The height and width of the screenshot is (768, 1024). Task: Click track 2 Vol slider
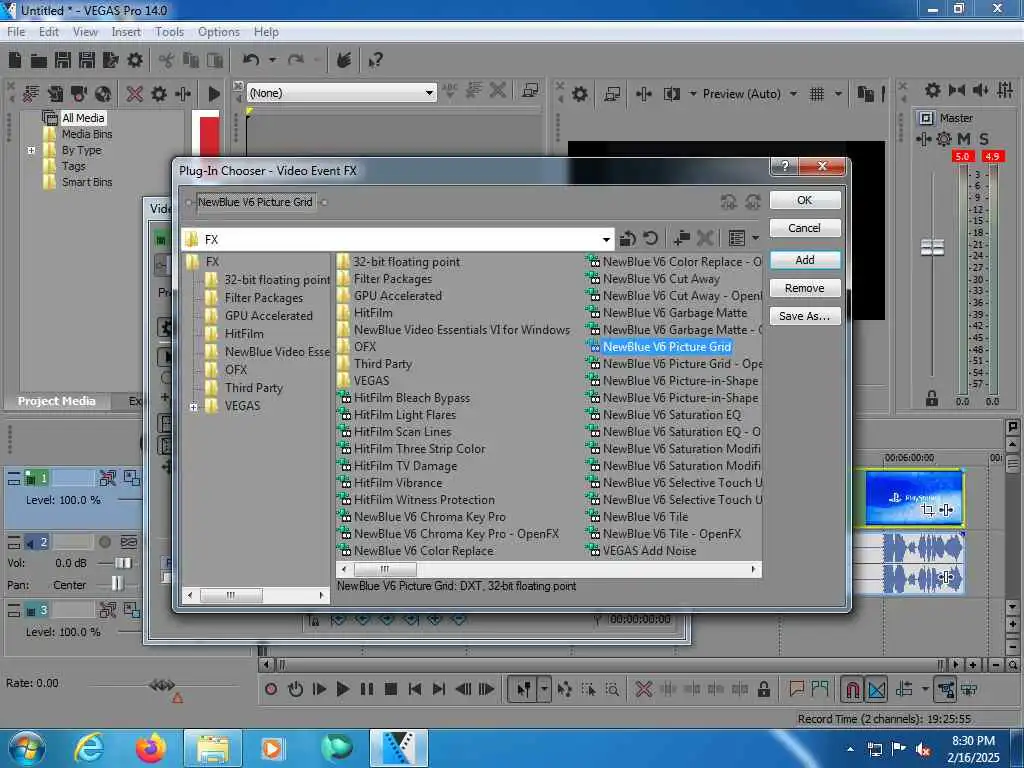(123, 563)
